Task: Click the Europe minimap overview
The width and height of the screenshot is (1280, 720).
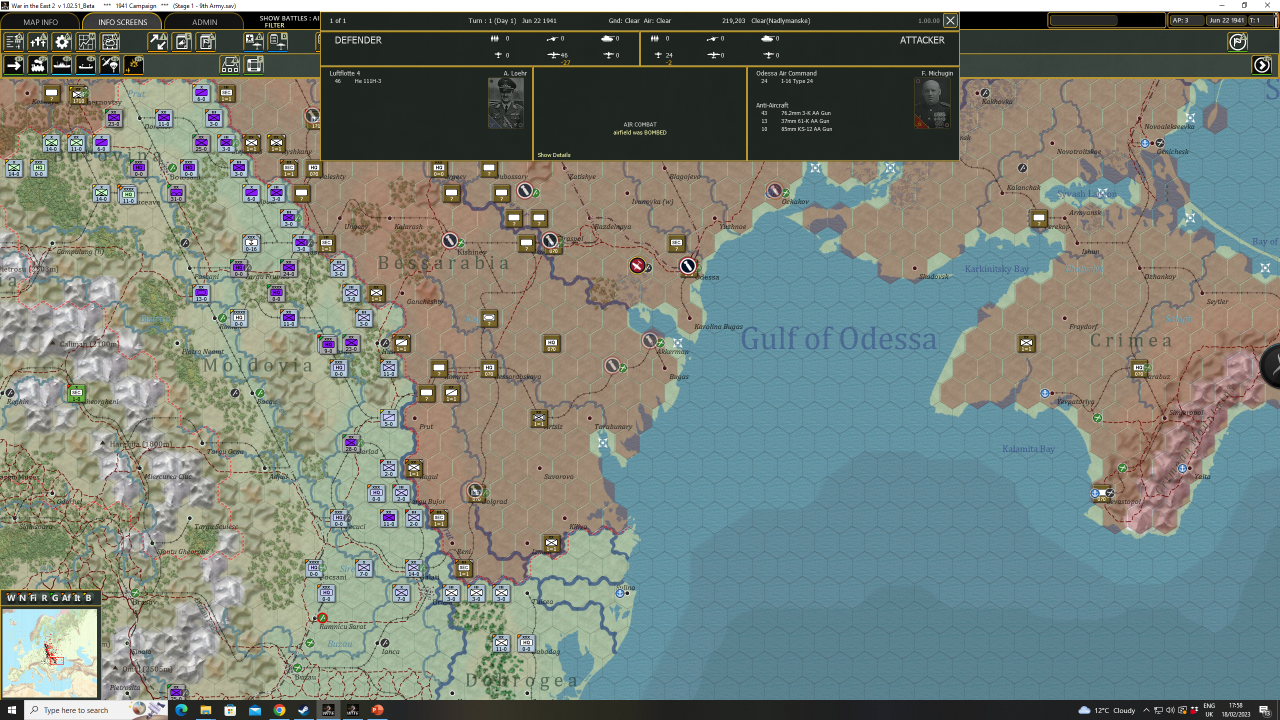Action: (x=50, y=652)
